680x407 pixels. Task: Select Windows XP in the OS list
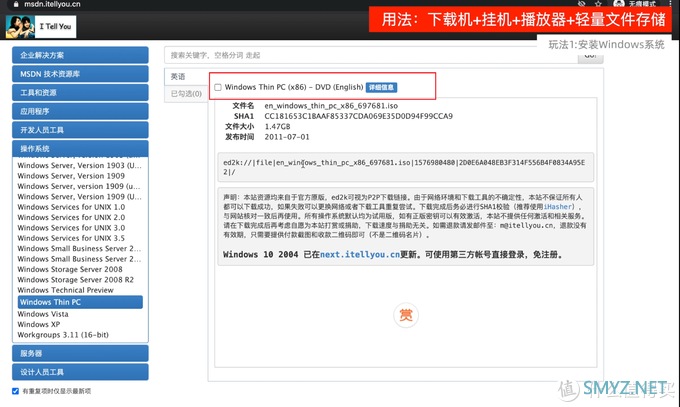[39, 324]
